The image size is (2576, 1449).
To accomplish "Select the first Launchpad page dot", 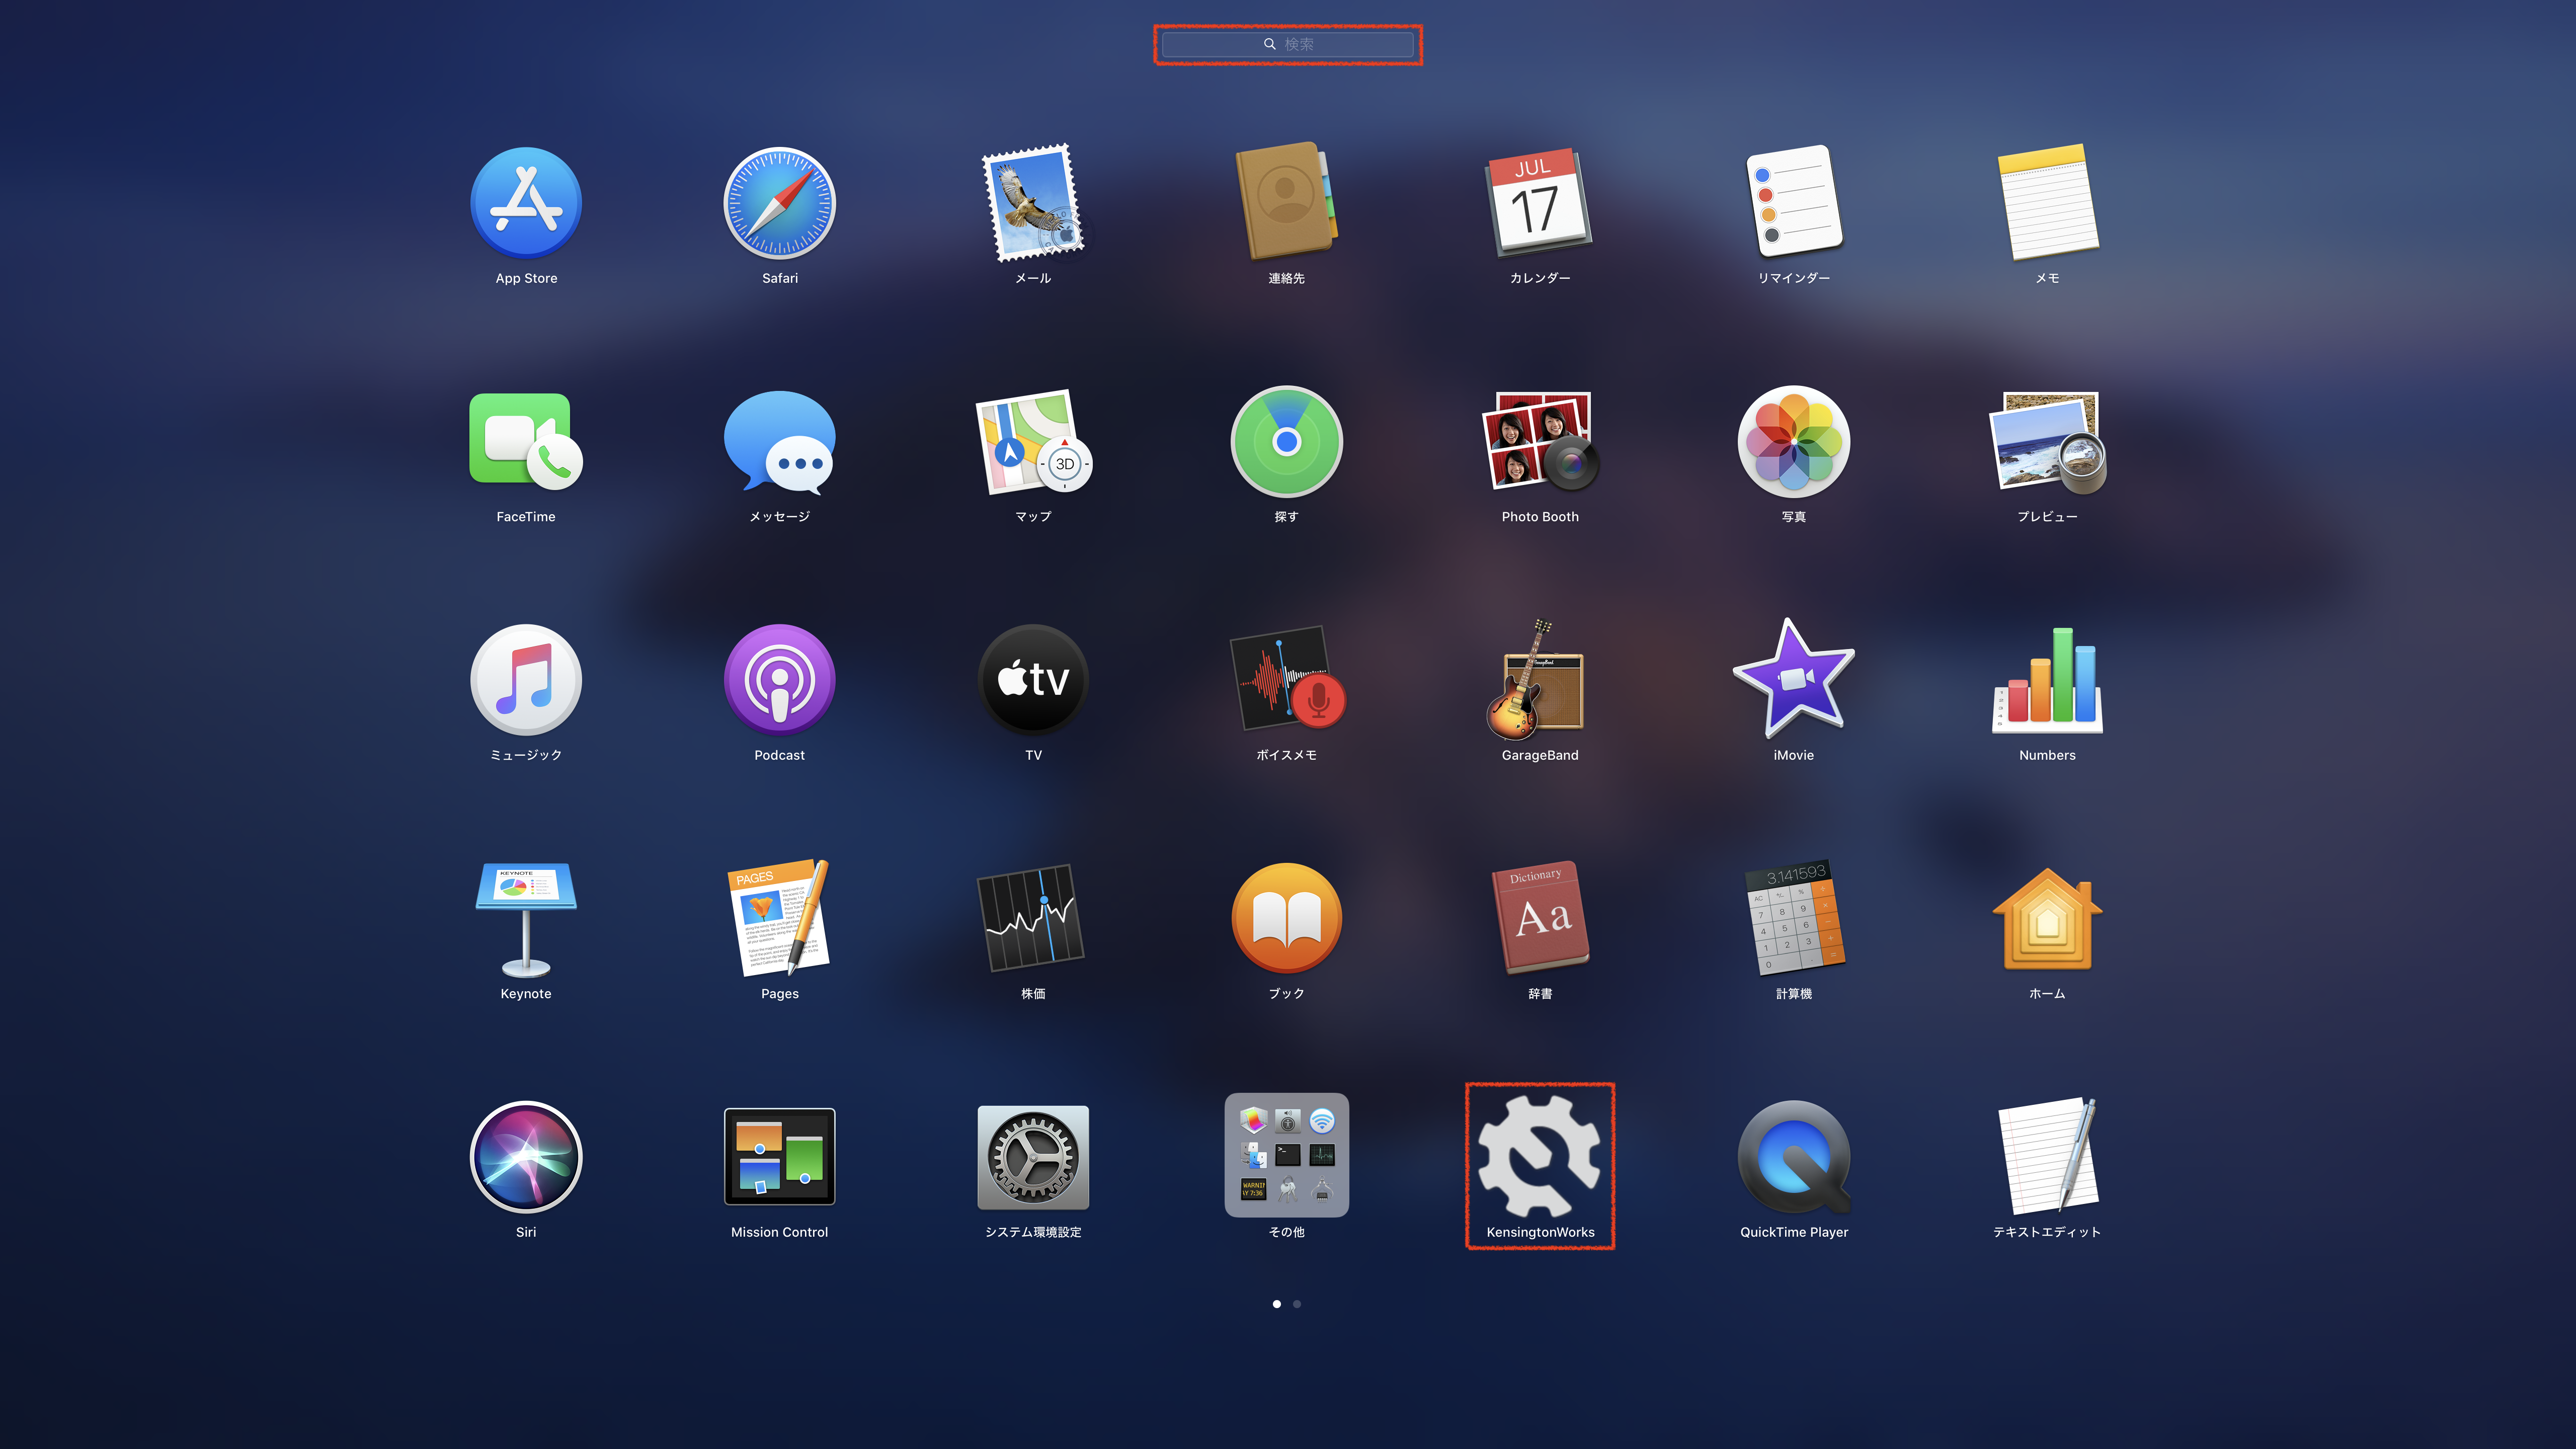I will tap(1277, 1304).
